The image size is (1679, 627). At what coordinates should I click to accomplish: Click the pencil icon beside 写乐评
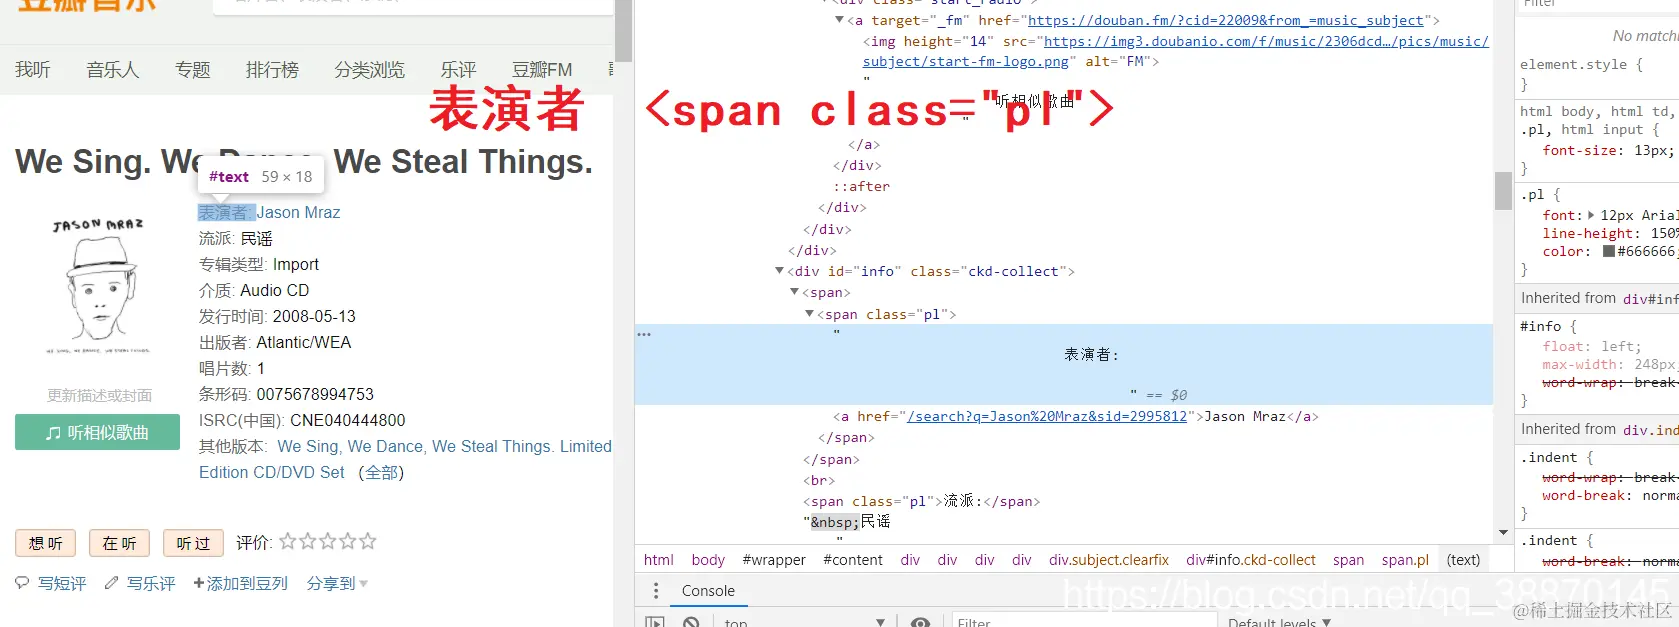(x=111, y=582)
